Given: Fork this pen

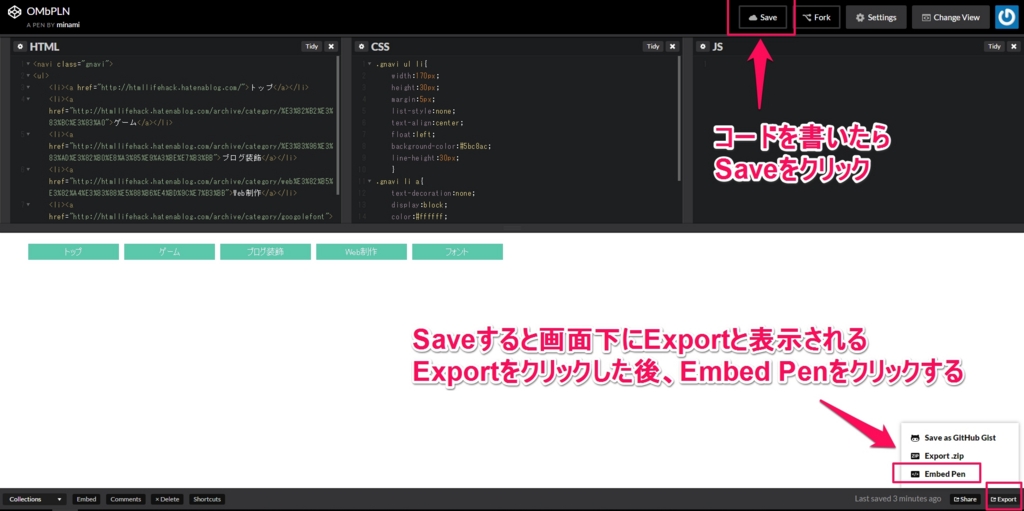Looking at the screenshot, I should (x=816, y=18).
